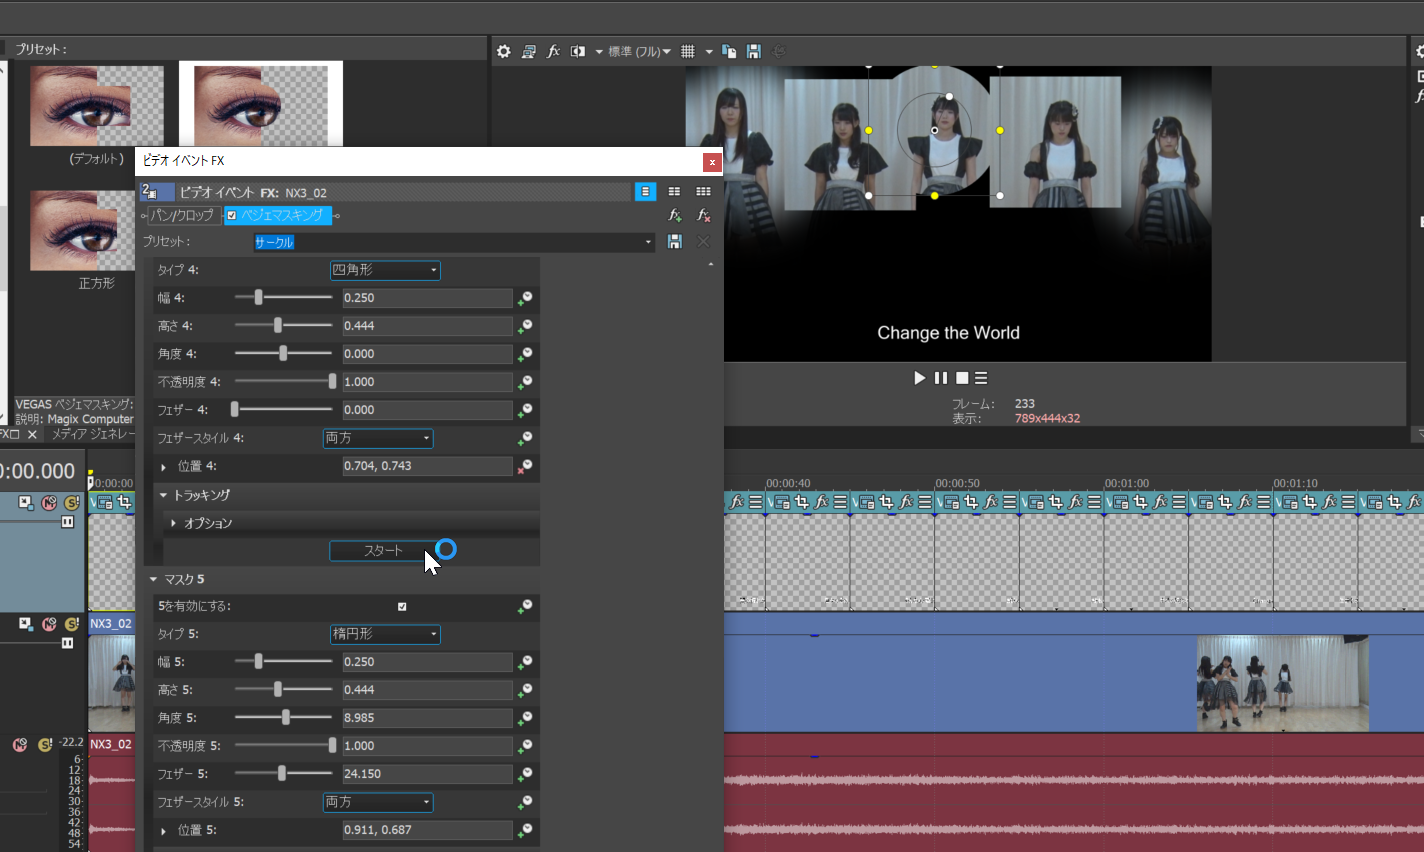Open preview quality 標準 (フル) dropdown
The image size is (1424, 852).
(x=640, y=51)
